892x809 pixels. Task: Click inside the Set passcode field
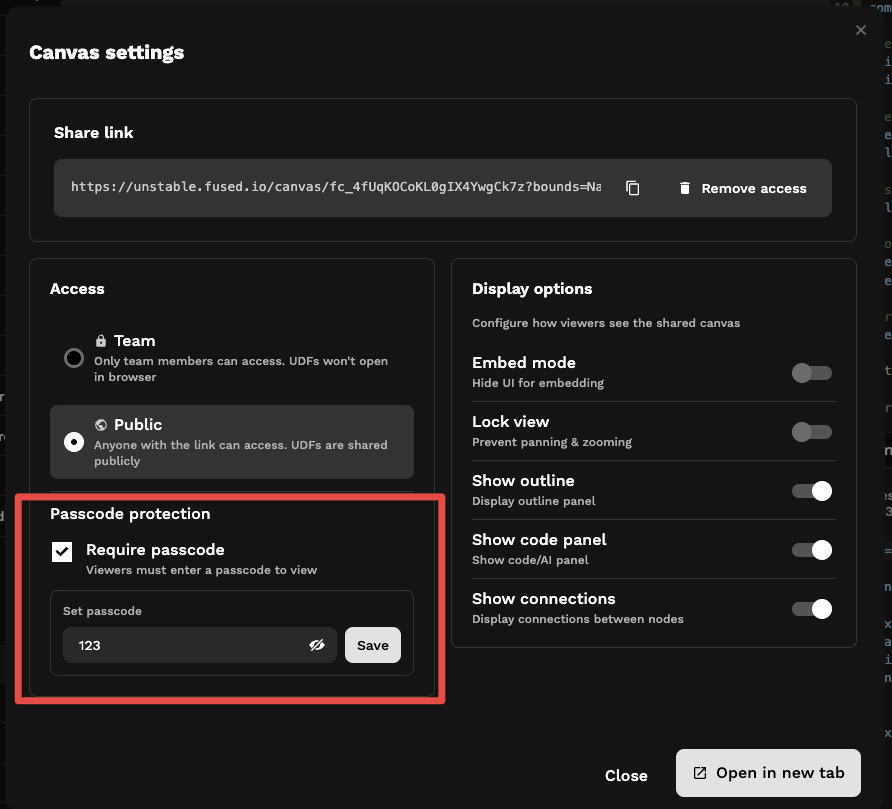(180, 645)
